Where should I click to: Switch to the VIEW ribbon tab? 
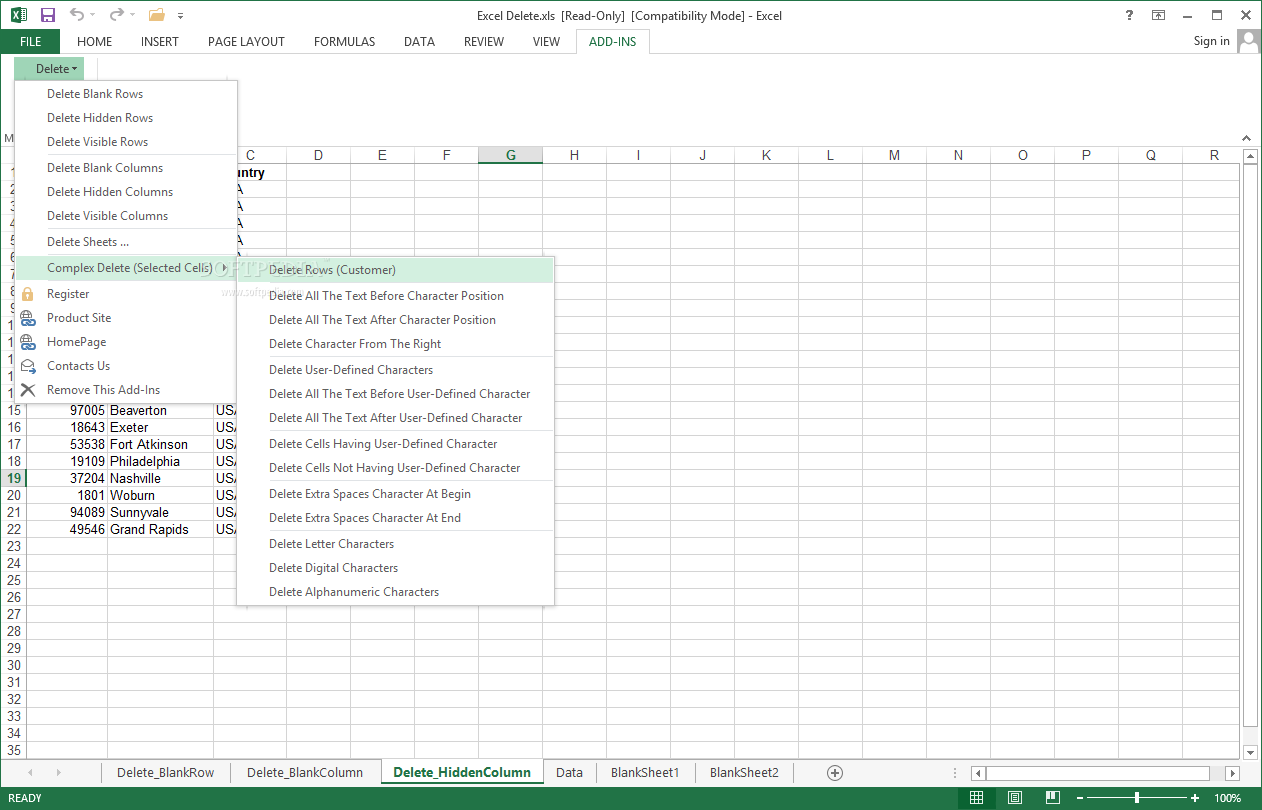click(546, 41)
